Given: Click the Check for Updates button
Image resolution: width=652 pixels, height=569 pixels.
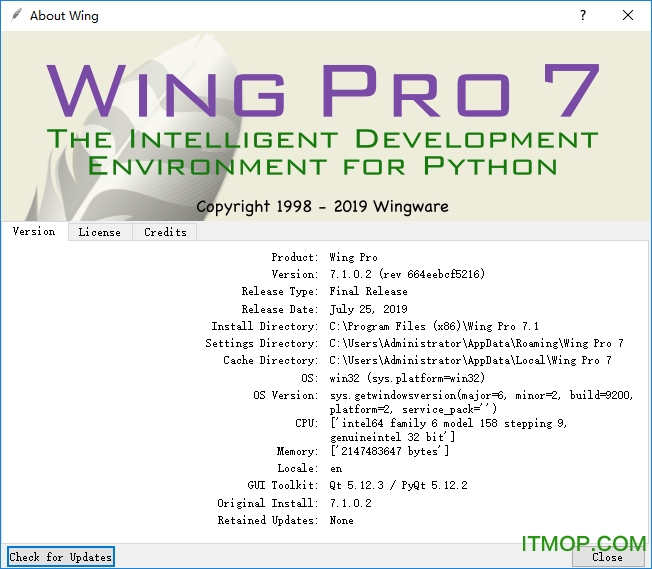Looking at the screenshot, I should coord(61,557).
